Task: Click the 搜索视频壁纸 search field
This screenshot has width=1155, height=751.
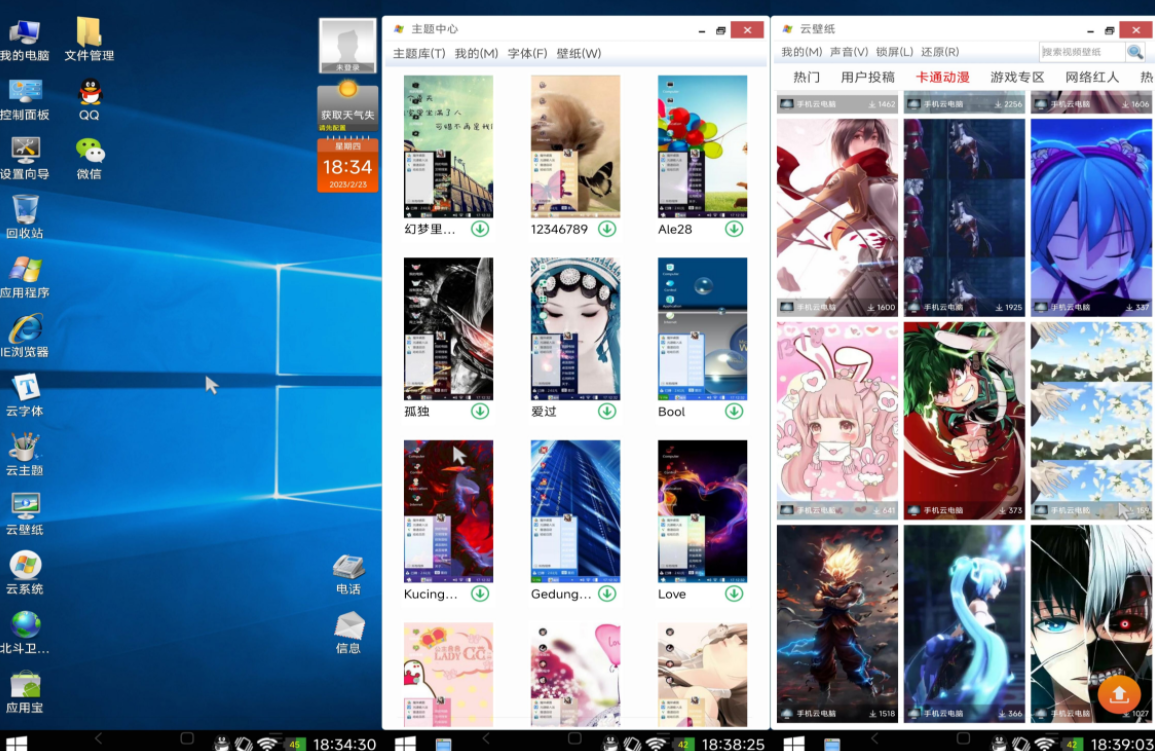Action: pyautogui.click(x=1081, y=52)
